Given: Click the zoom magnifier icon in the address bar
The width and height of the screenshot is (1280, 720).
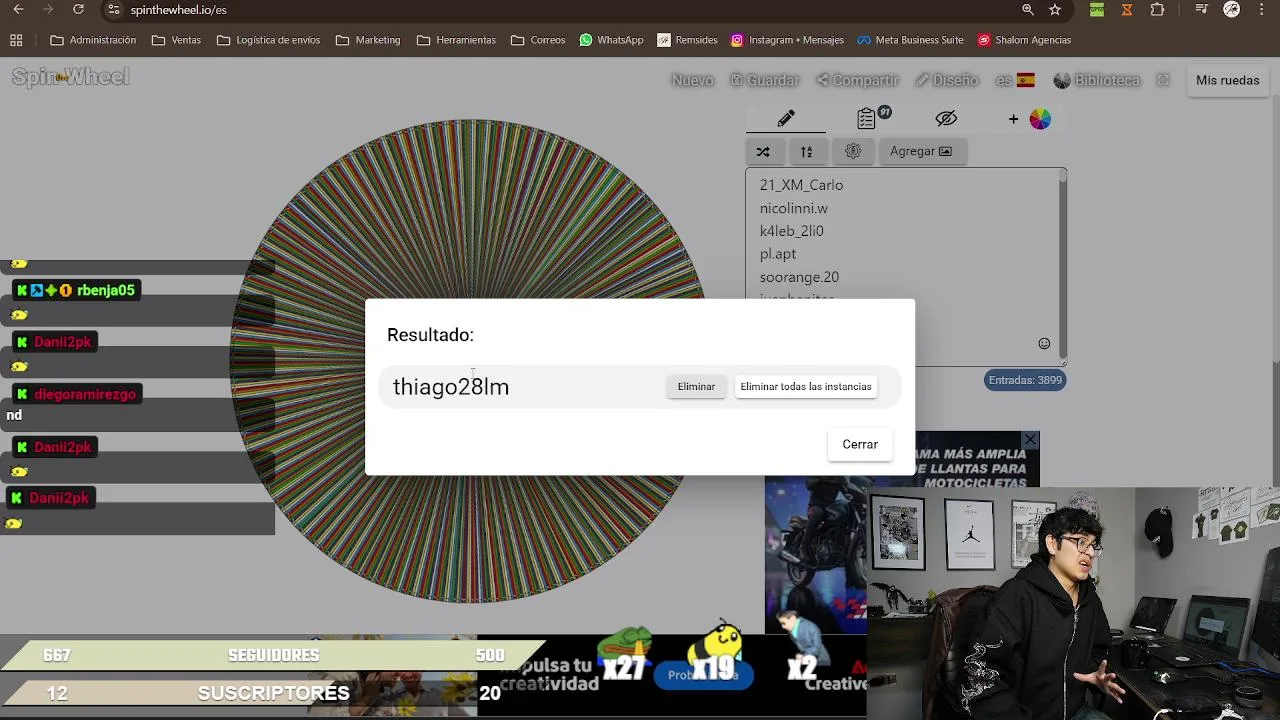Looking at the screenshot, I should click(1028, 10).
